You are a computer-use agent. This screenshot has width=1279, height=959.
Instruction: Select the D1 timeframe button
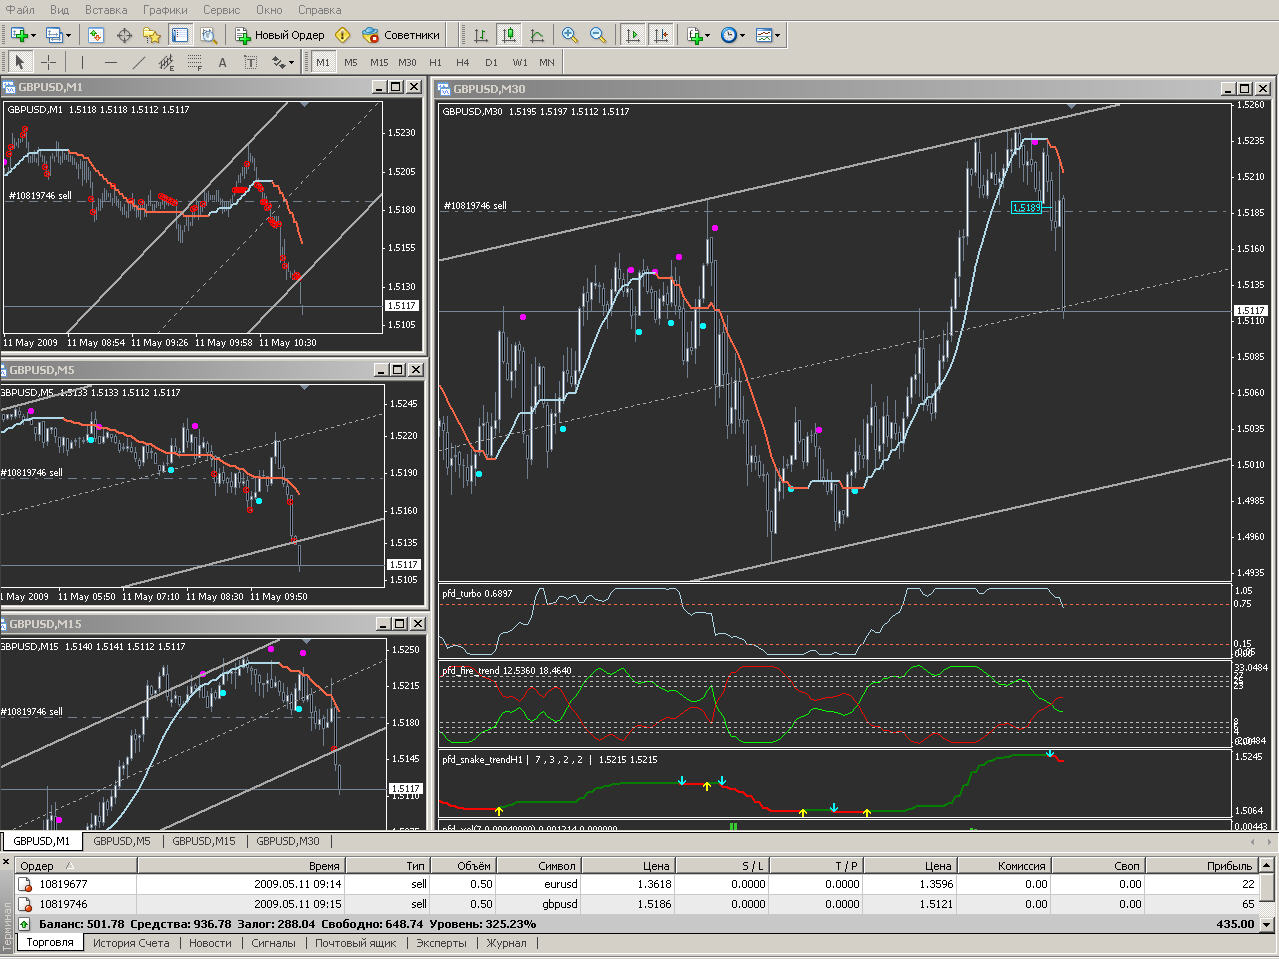click(491, 62)
